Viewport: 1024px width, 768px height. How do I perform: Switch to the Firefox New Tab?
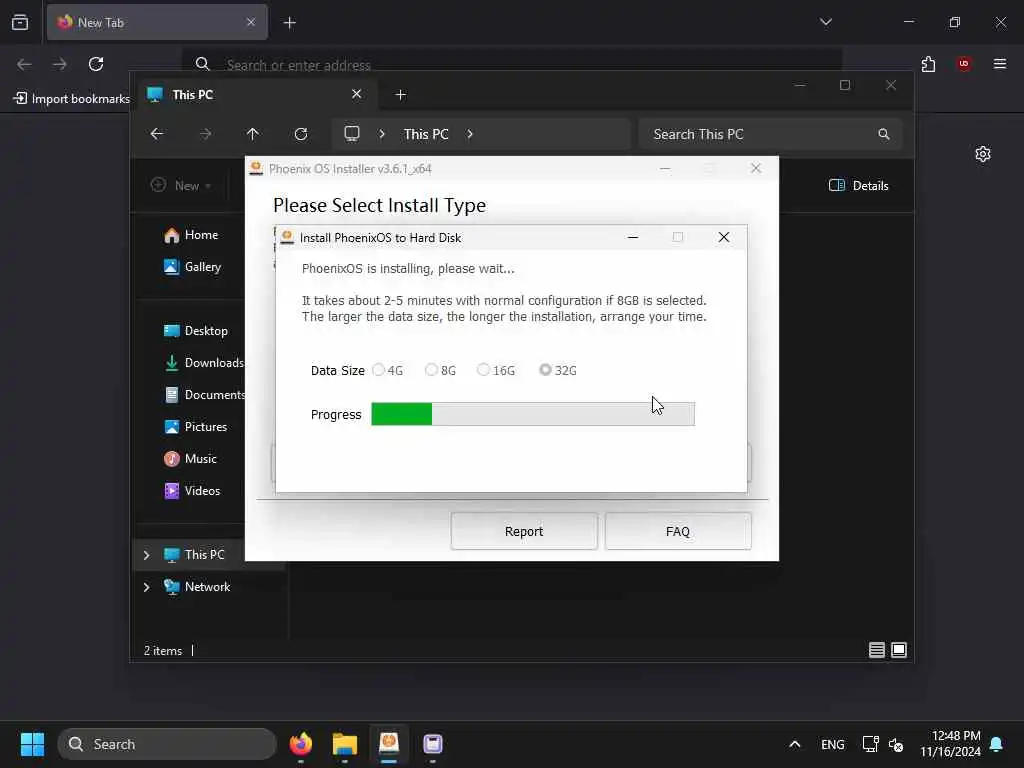coord(157,22)
